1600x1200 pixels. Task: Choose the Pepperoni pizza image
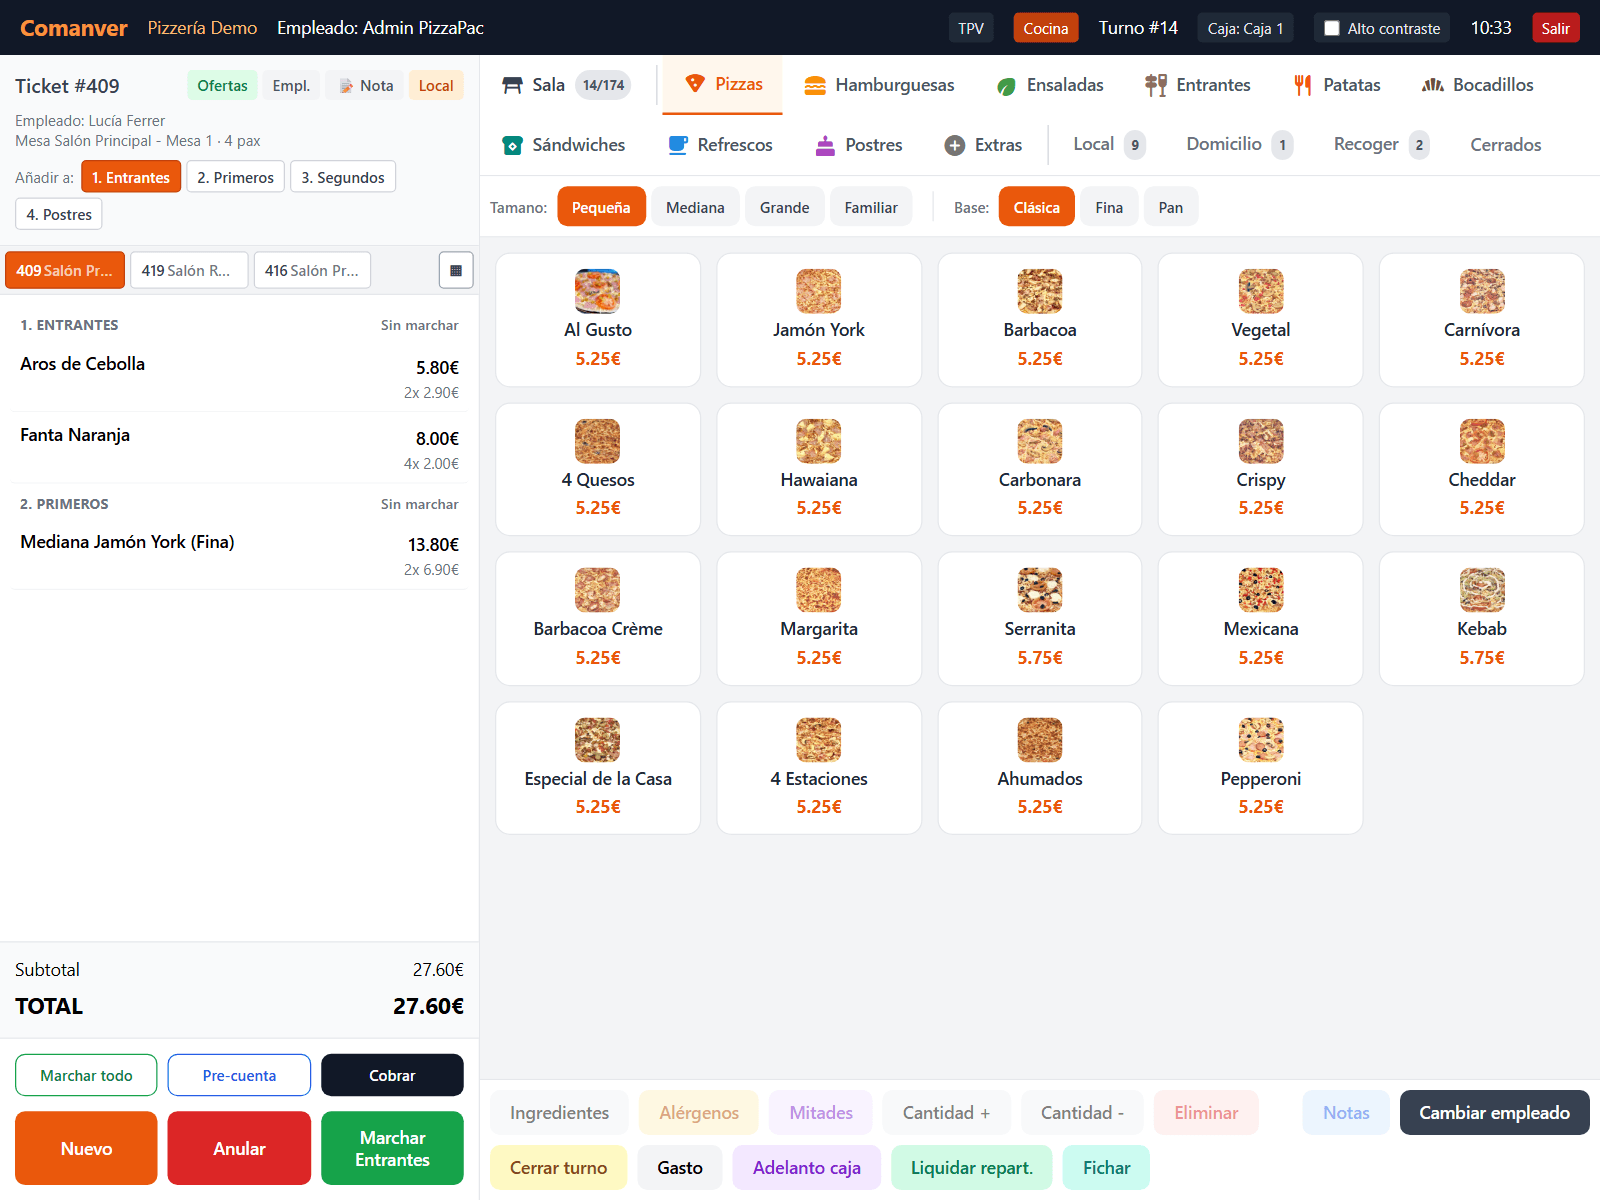[x=1261, y=740]
